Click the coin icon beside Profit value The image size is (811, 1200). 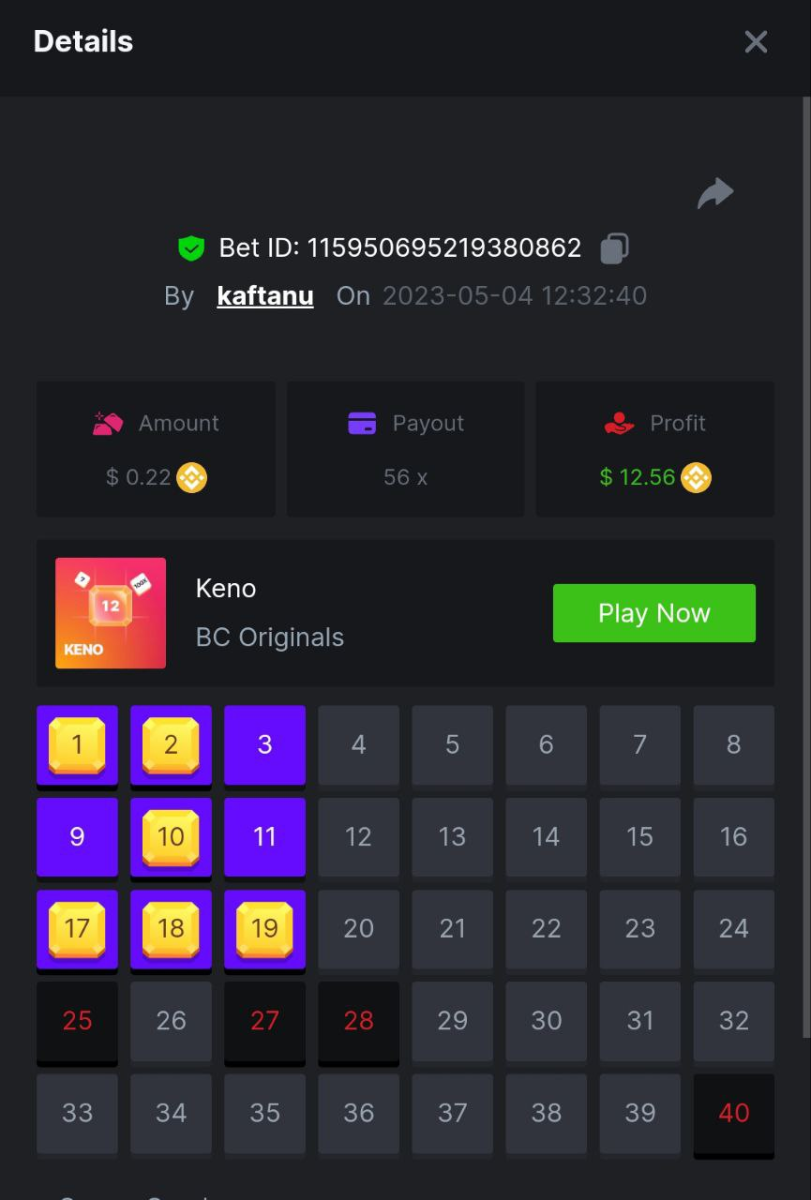coord(696,478)
